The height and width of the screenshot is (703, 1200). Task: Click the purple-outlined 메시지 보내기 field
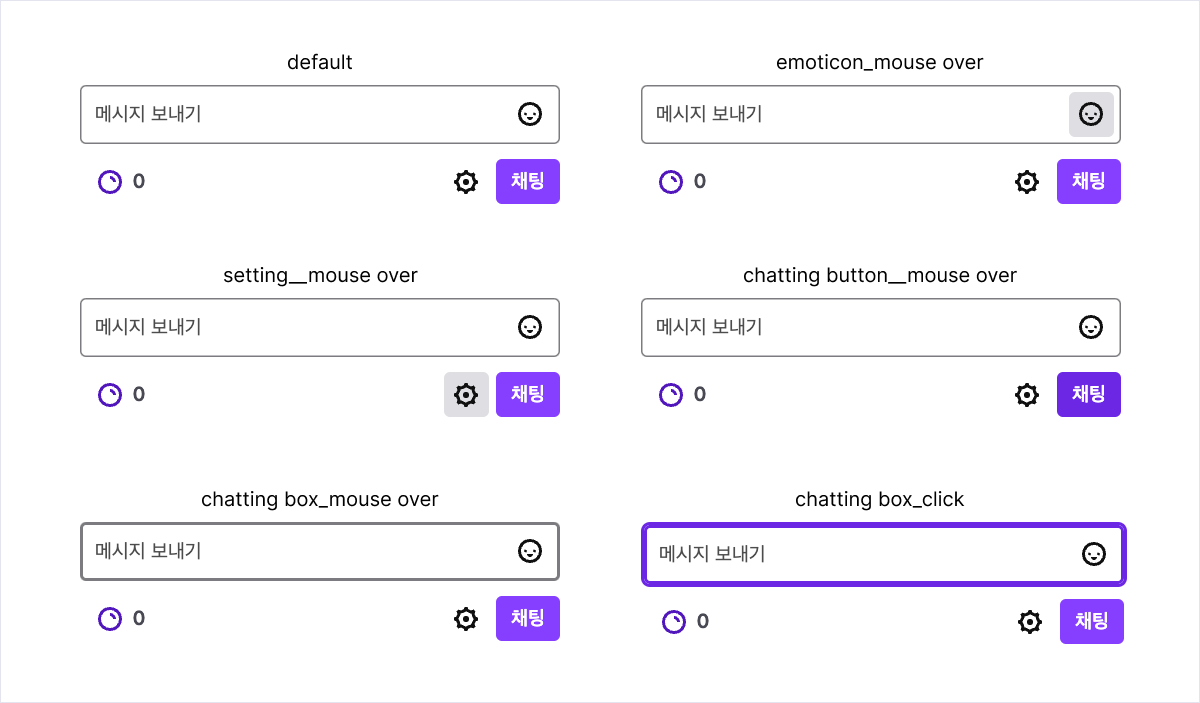coord(884,554)
